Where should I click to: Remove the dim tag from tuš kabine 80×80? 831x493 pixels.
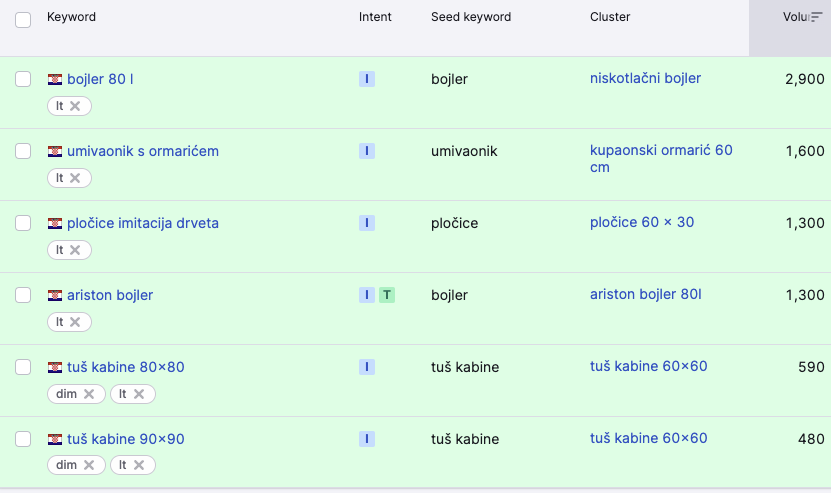[x=89, y=394]
